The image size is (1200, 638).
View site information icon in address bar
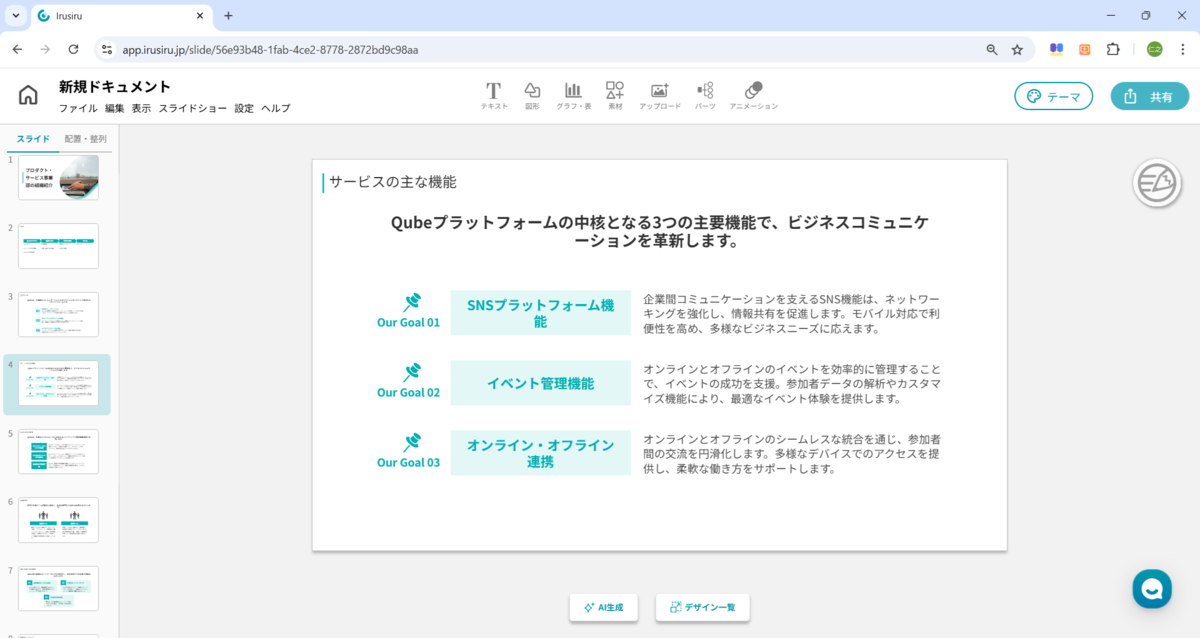[x=108, y=49]
